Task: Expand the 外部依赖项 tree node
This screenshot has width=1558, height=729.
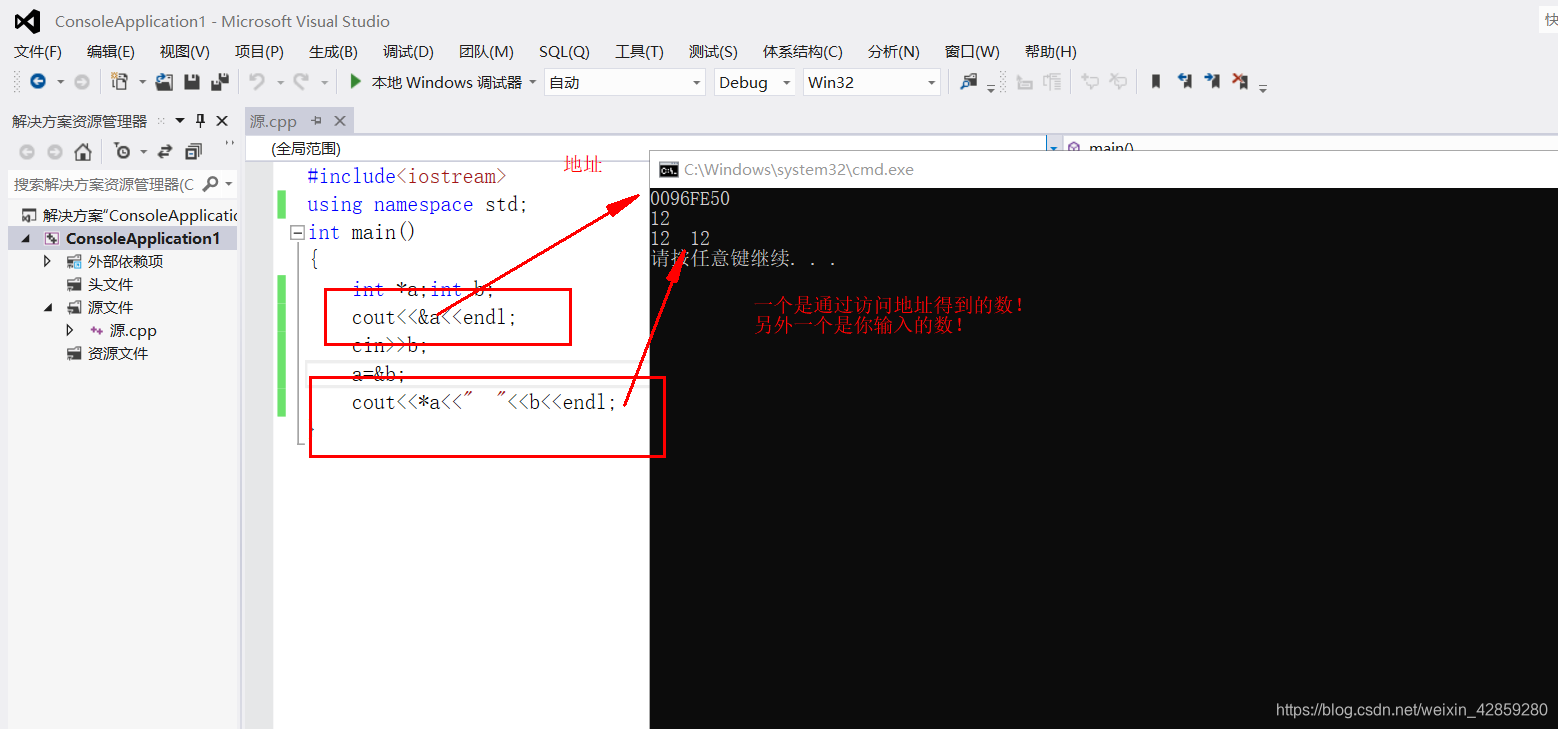Action: tap(47, 261)
